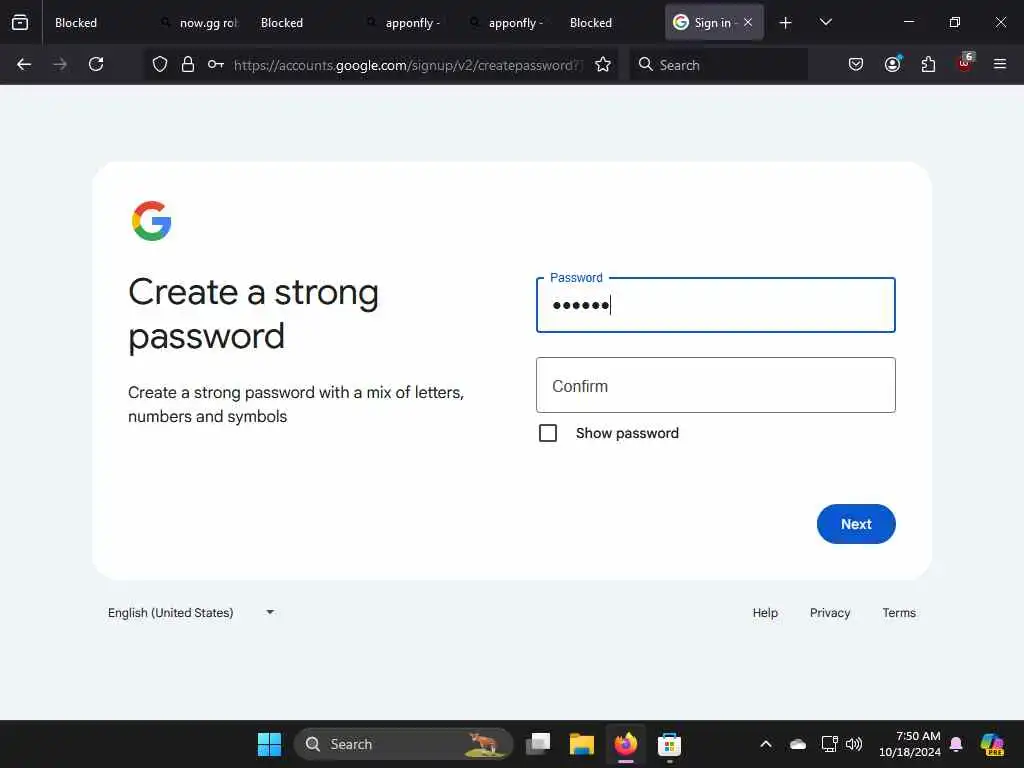Switch to the first apponfly tab
The image size is (1024, 768).
tap(406, 23)
